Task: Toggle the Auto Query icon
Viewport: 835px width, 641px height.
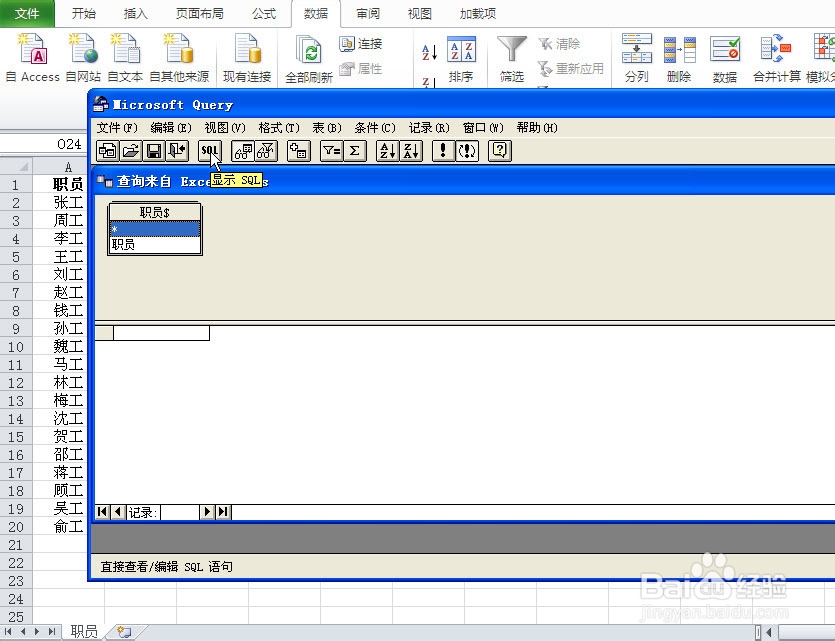Action: [467, 151]
